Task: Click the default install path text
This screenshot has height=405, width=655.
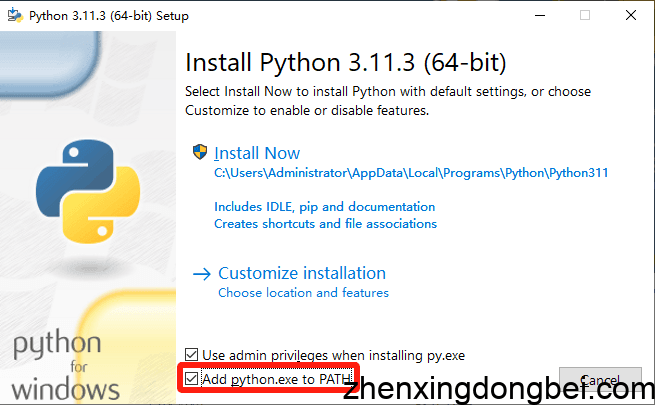Action: point(411,173)
